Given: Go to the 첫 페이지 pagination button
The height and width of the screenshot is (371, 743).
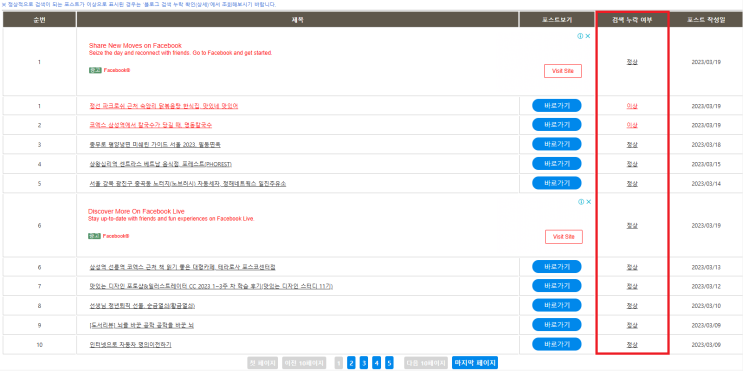Looking at the screenshot, I should (x=263, y=363).
